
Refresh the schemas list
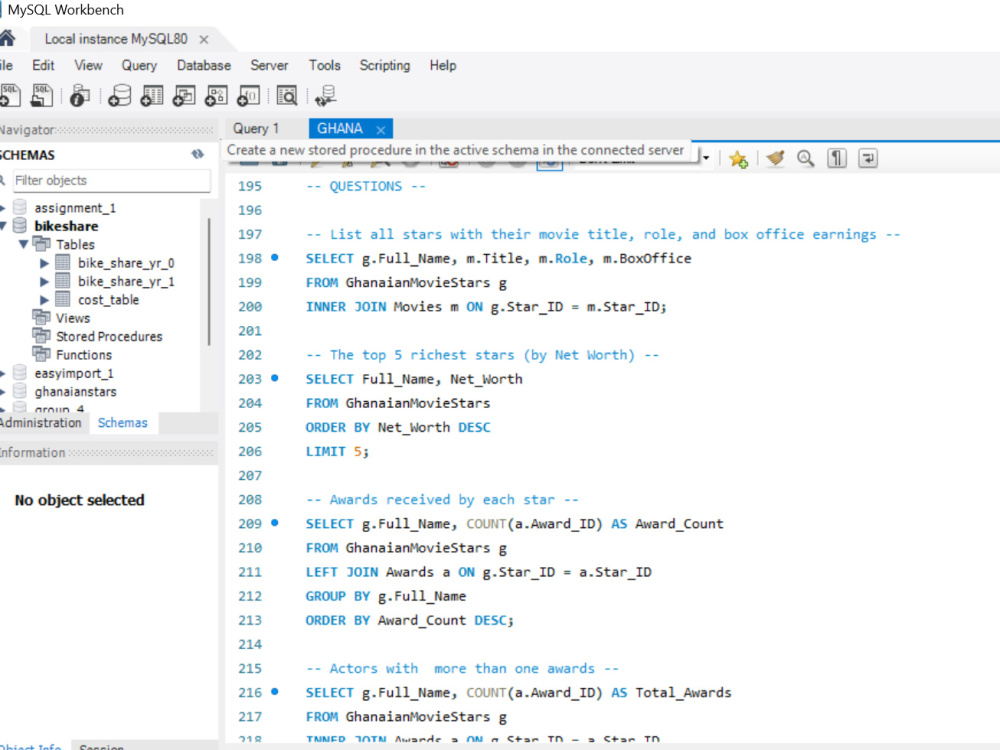(198, 154)
